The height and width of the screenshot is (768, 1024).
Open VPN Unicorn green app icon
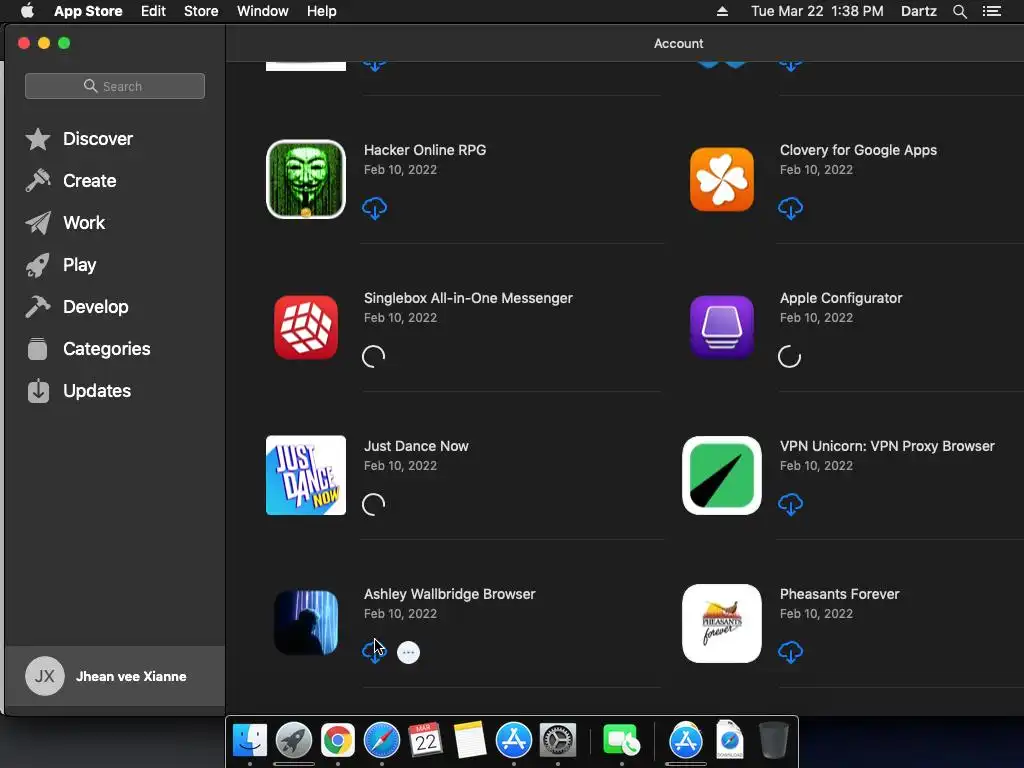pos(722,475)
